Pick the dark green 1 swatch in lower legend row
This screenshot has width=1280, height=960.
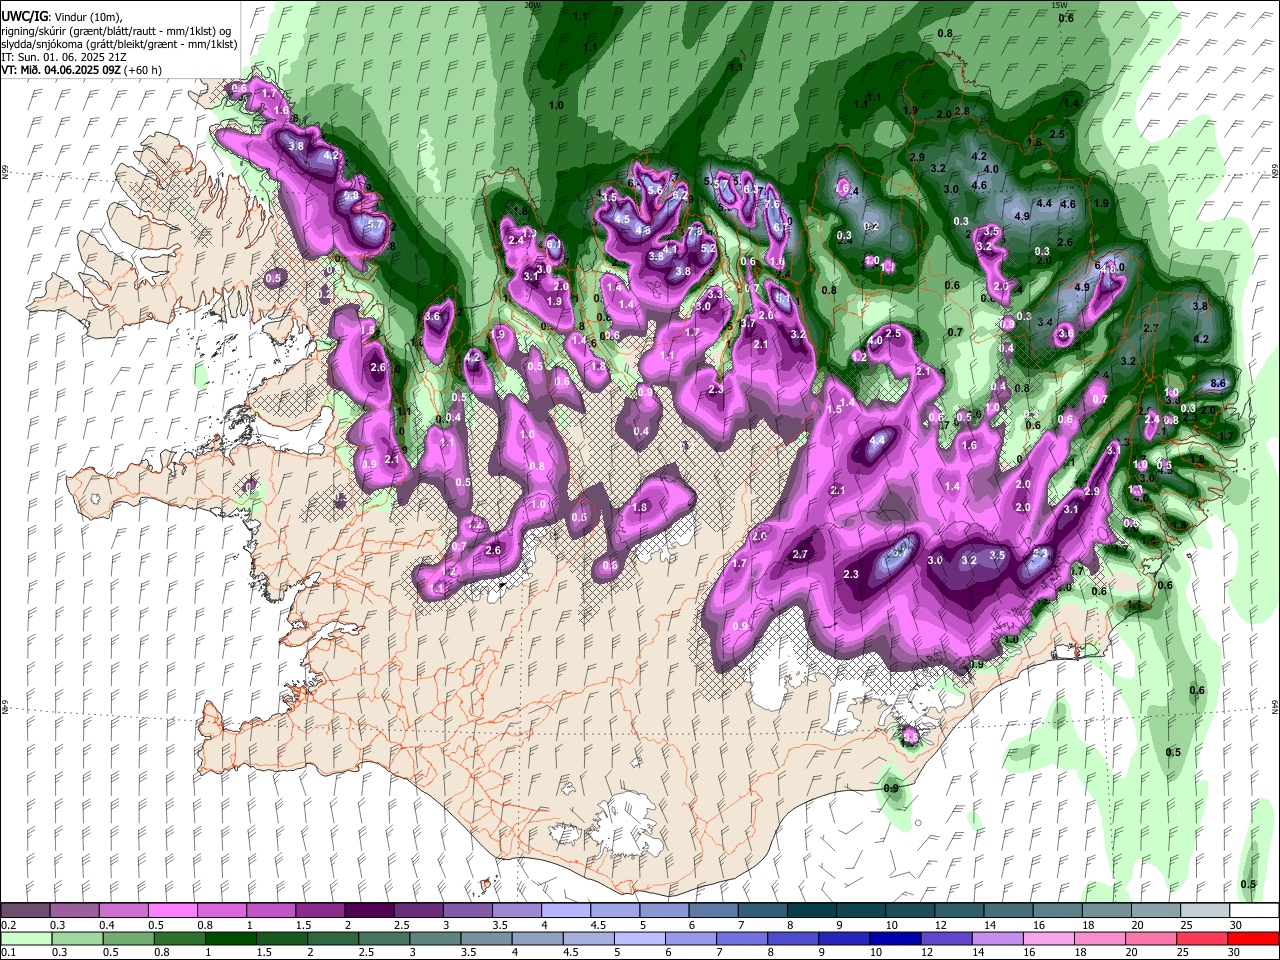click(230, 938)
